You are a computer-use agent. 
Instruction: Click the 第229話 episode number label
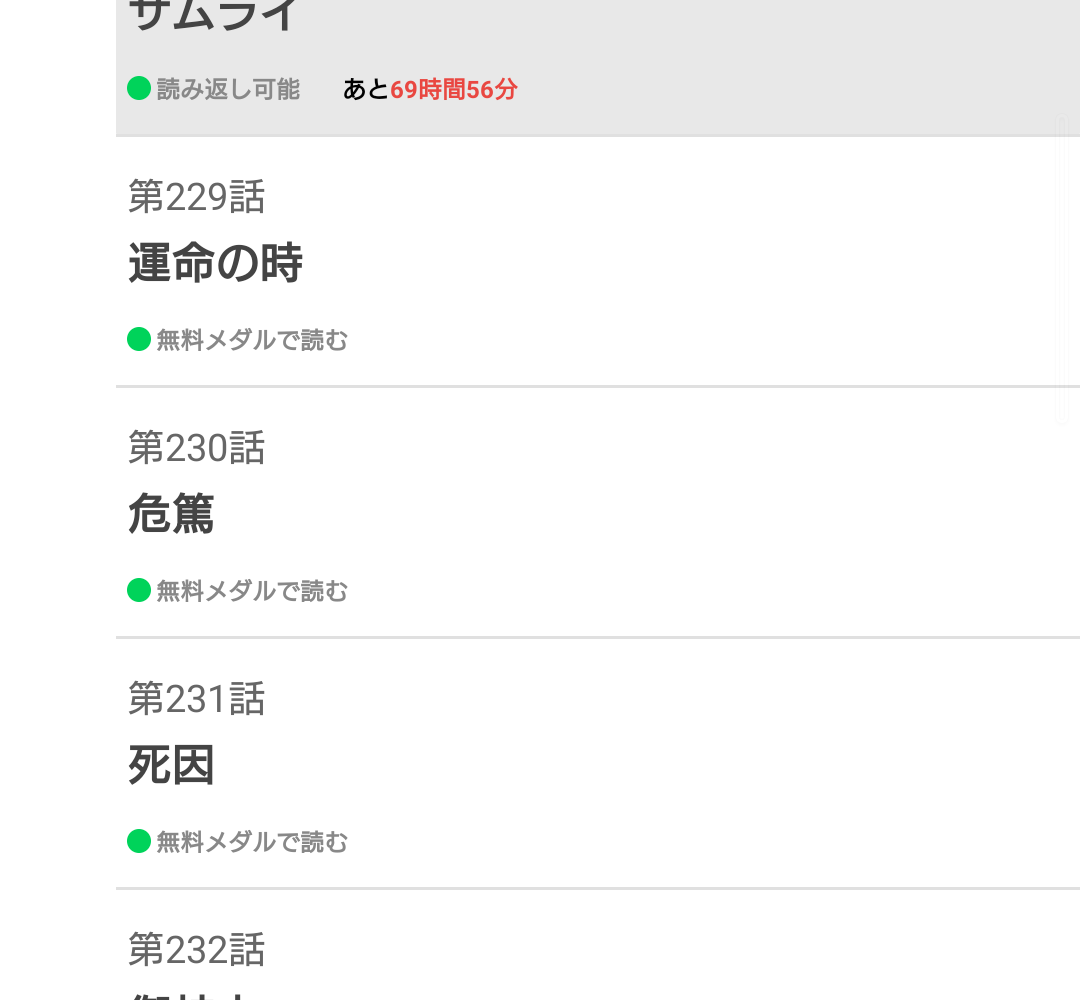(x=196, y=196)
